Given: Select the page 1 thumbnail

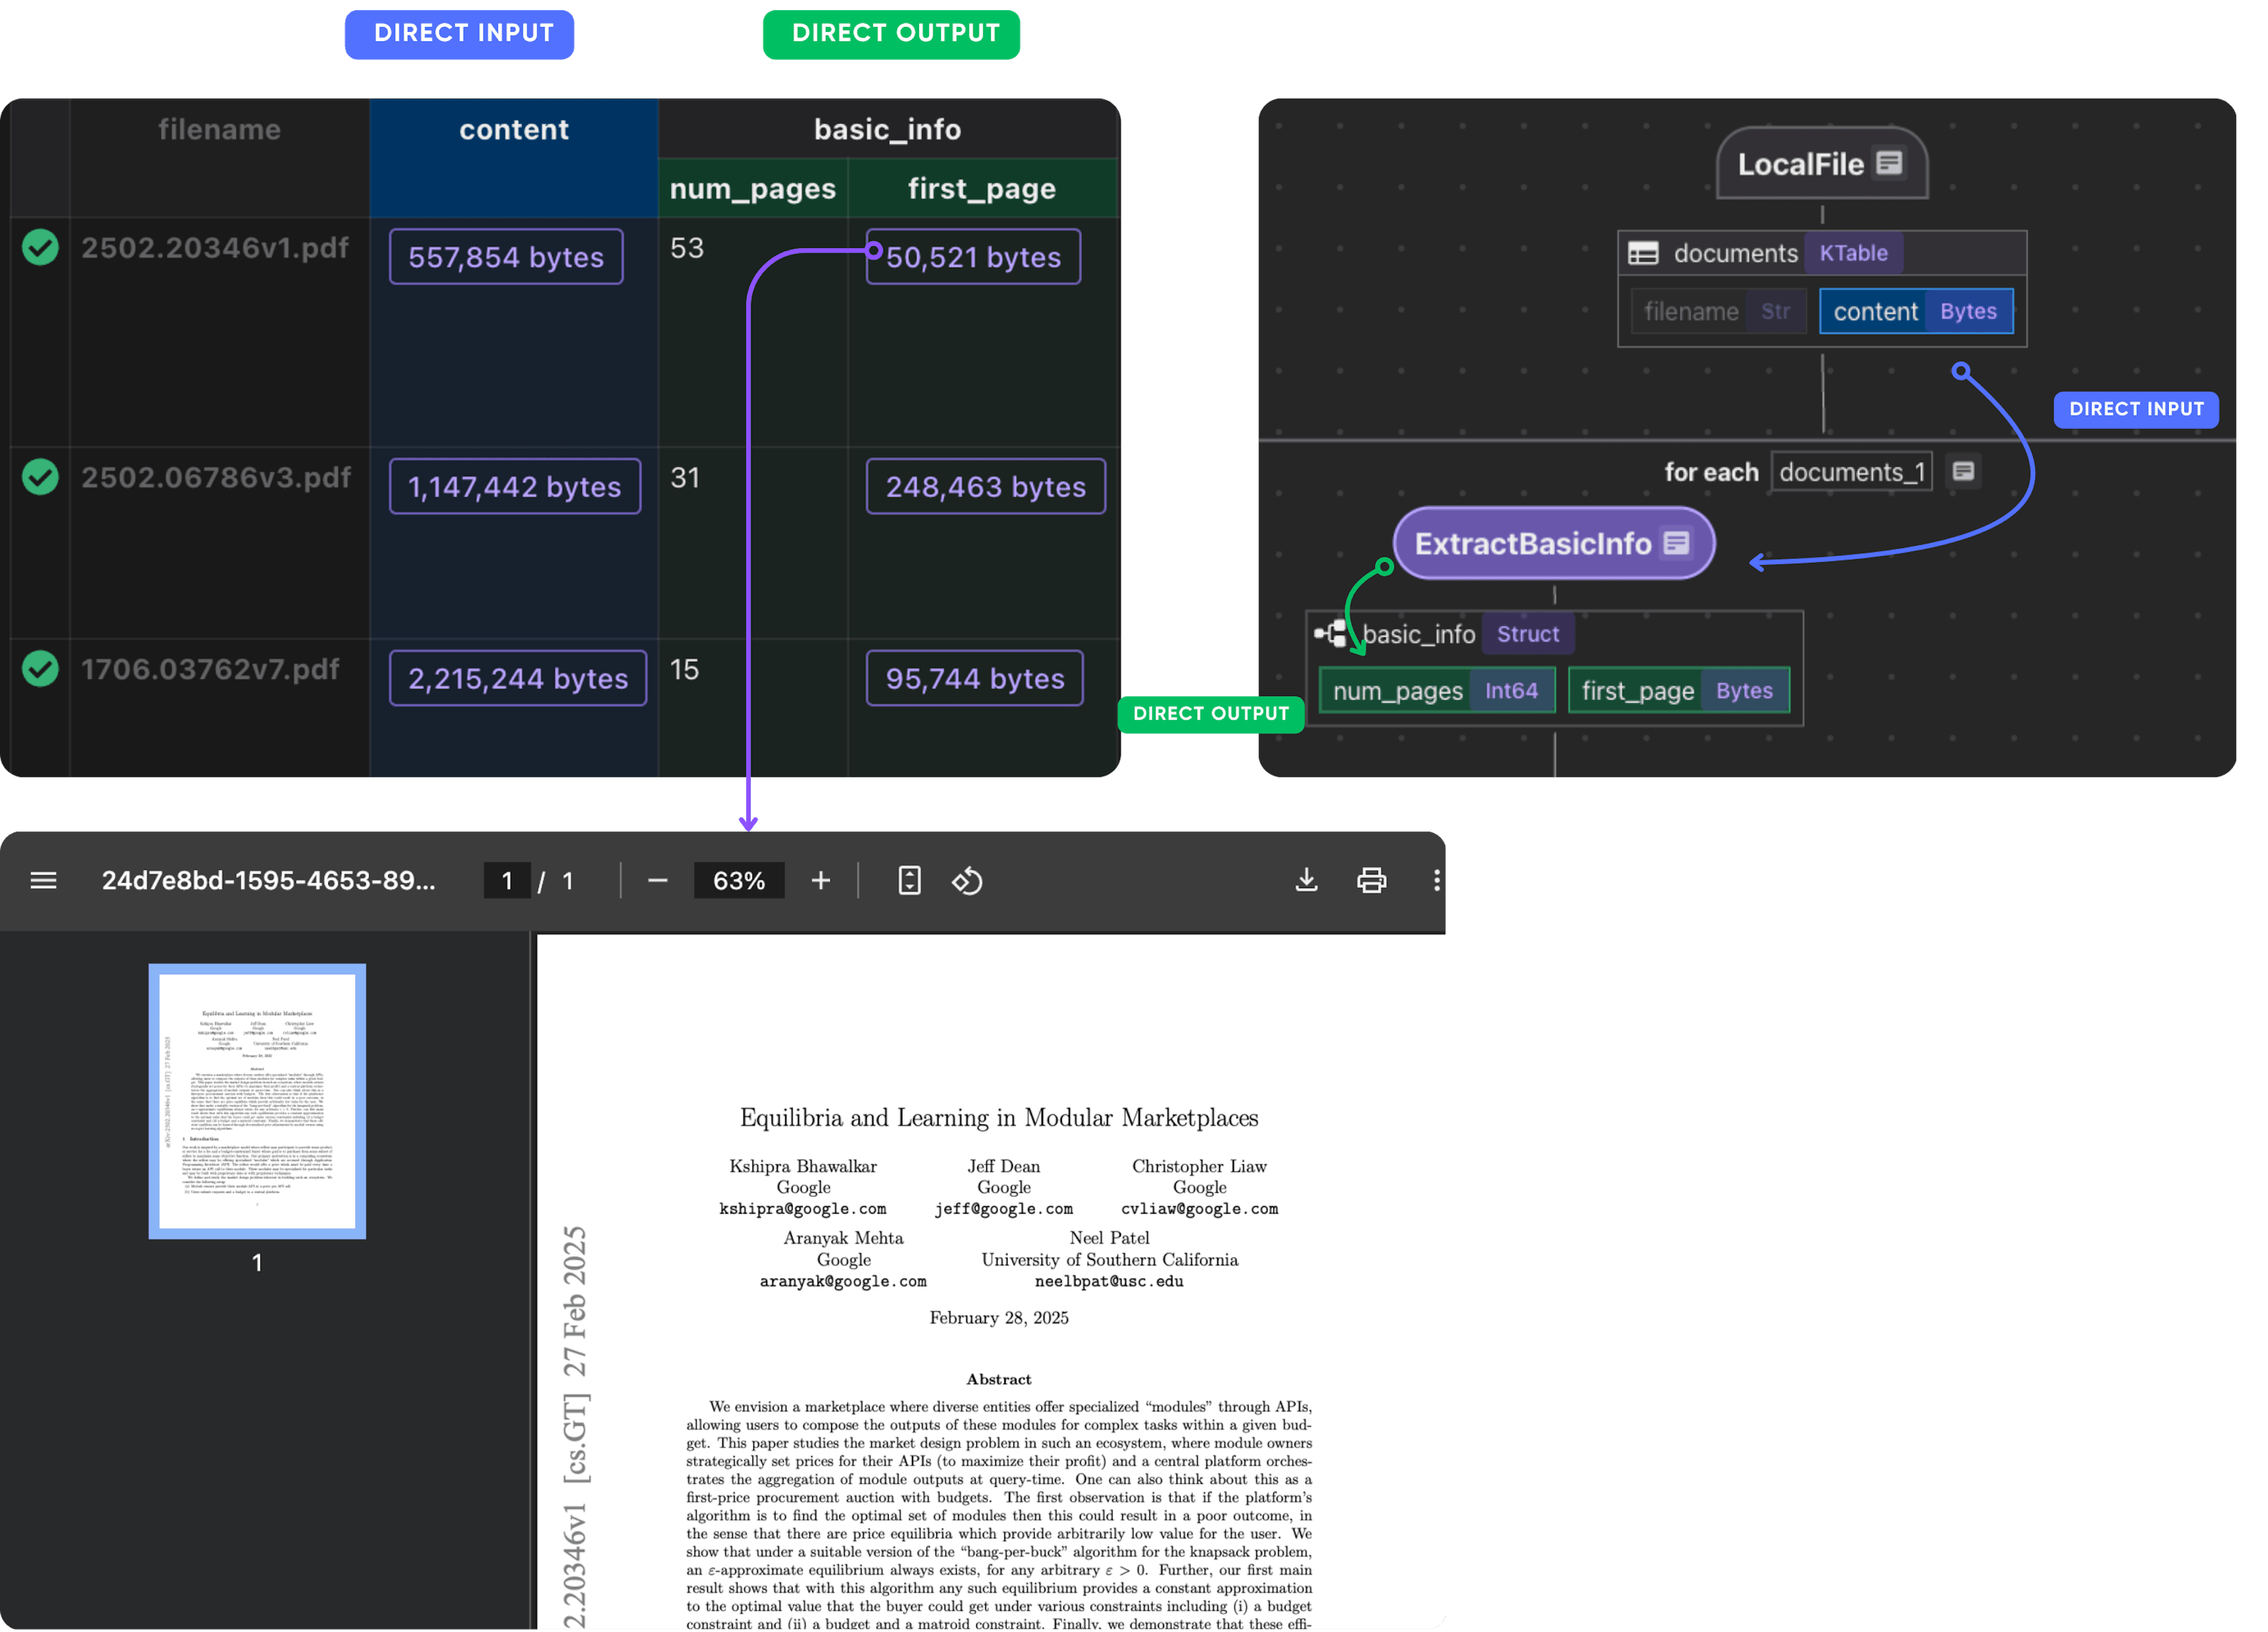Looking at the screenshot, I should [x=257, y=1101].
